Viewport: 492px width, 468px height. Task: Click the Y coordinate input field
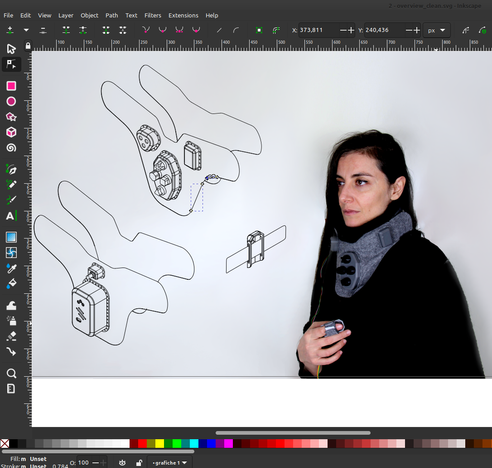[x=384, y=30]
